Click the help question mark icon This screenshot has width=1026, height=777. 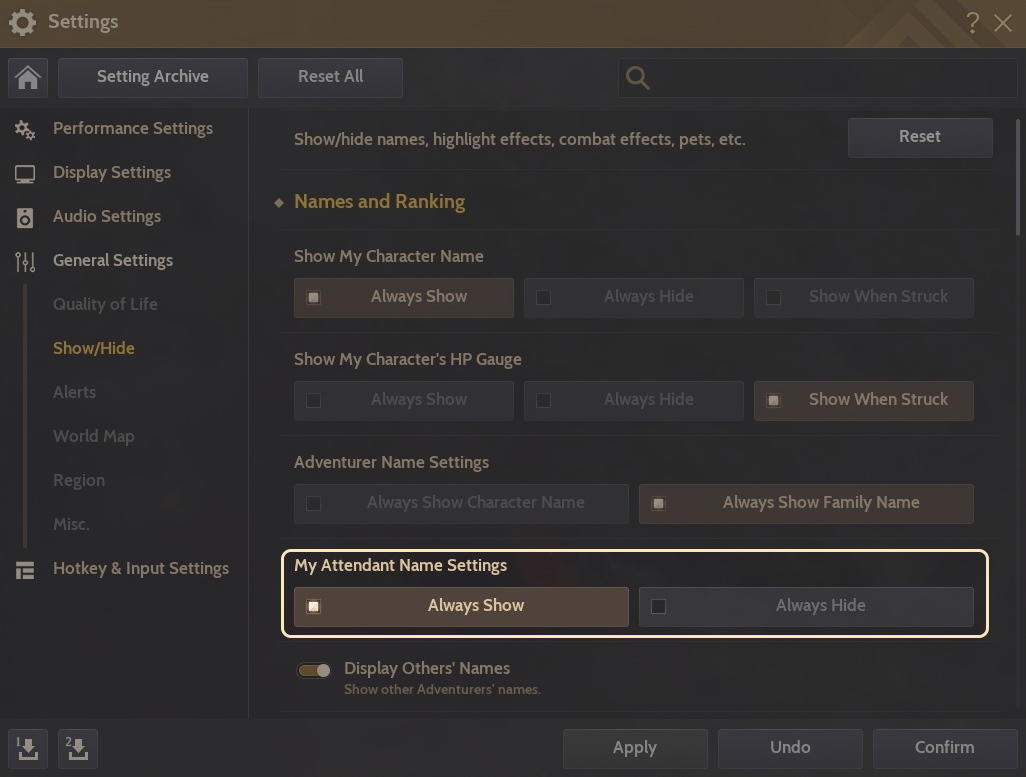(972, 22)
